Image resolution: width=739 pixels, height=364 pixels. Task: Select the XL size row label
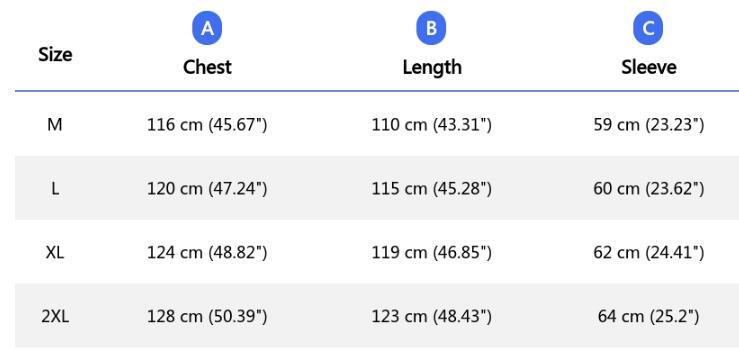click(55, 253)
